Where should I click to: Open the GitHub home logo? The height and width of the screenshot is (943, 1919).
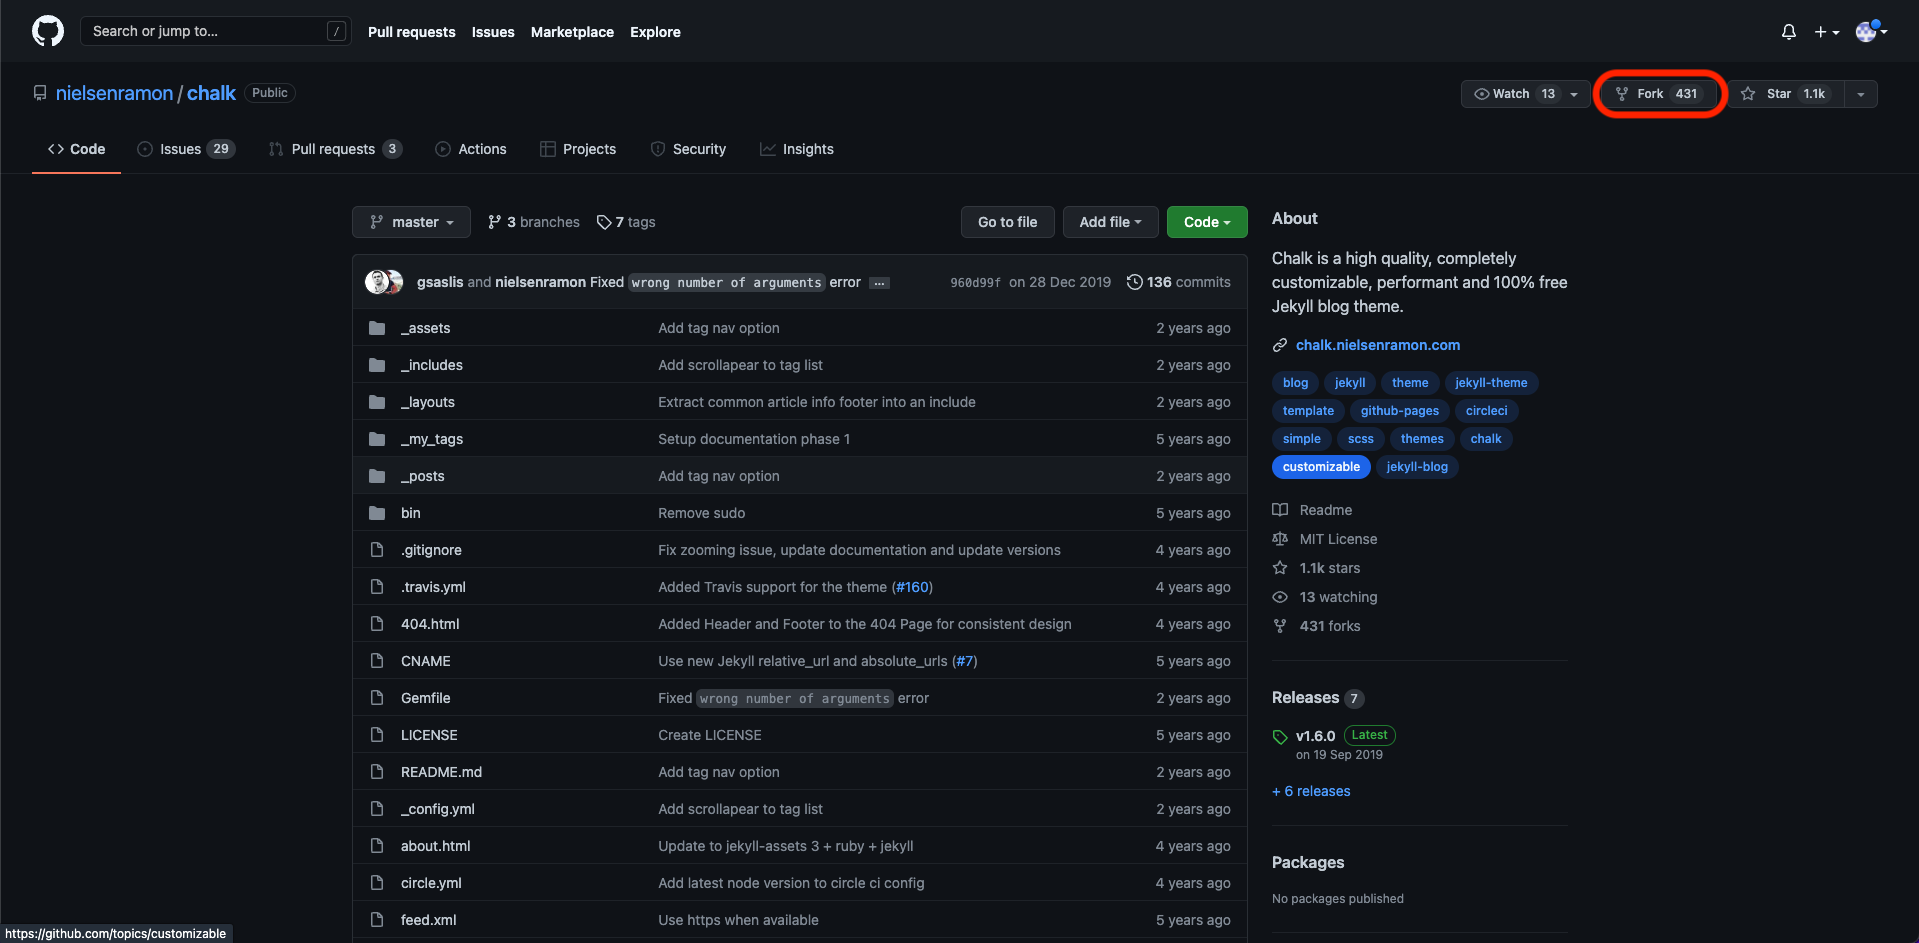point(48,31)
